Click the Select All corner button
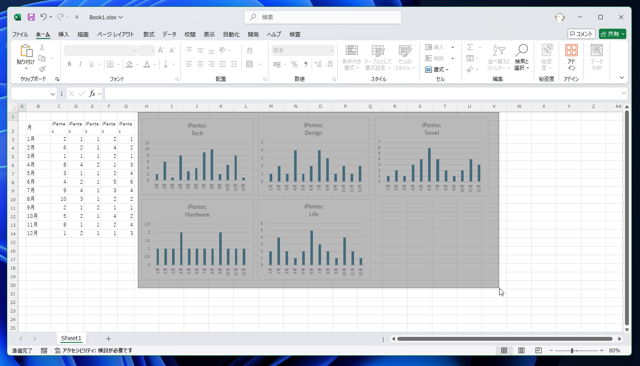The height and width of the screenshot is (366, 640). pos(13,107)
